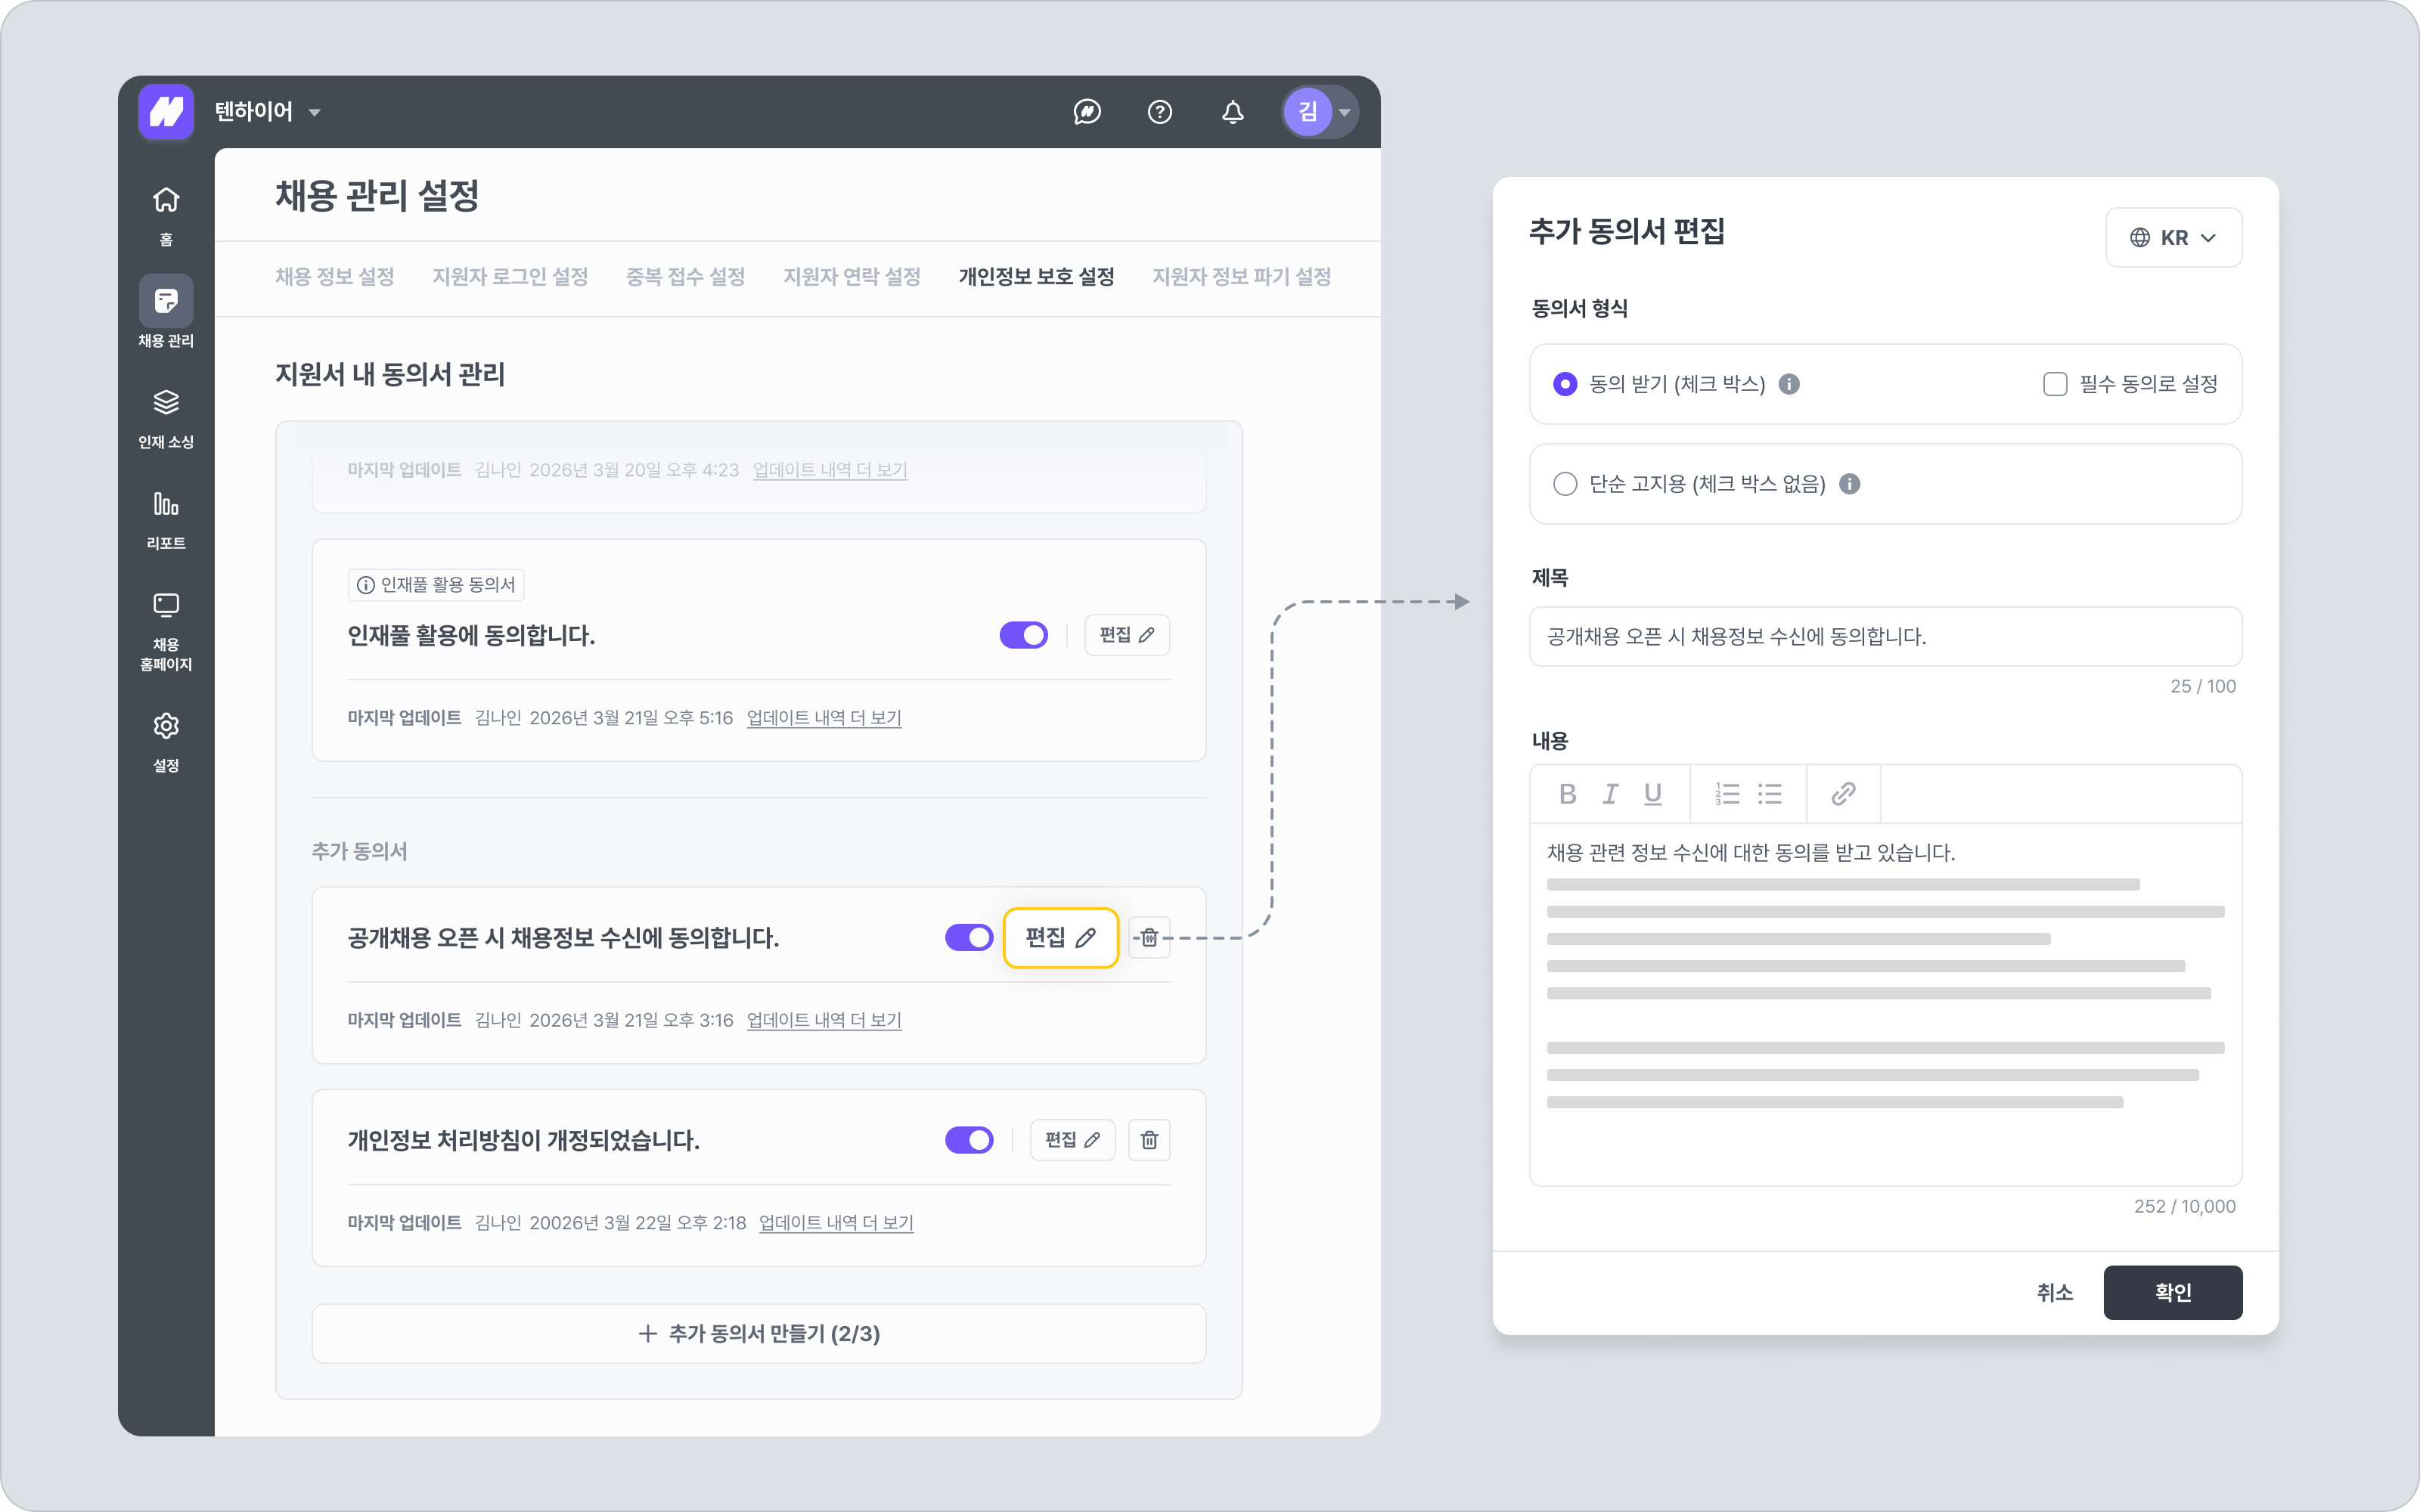Screen dimensions: 2420x1512
Task: Select 단순 고지용 (체크 박스 없음) radio option
Action: click(1565, 484)
